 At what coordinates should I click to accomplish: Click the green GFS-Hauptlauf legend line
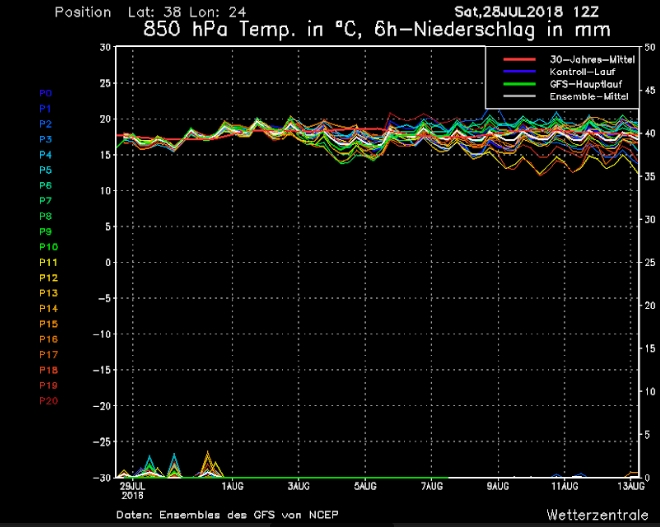[x=518, y=84]
